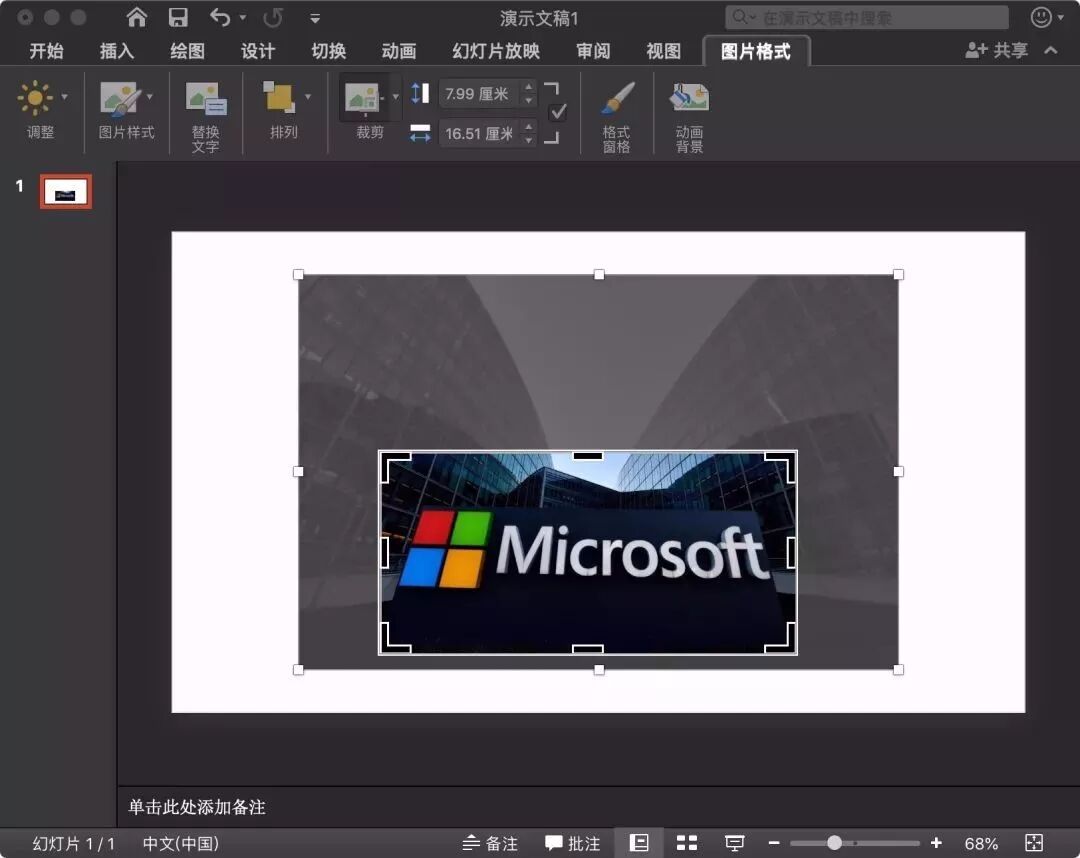Select slide 1 thumbnail
The height and width of the screenshot is (858, 1080).
click(x=65, y=191)
